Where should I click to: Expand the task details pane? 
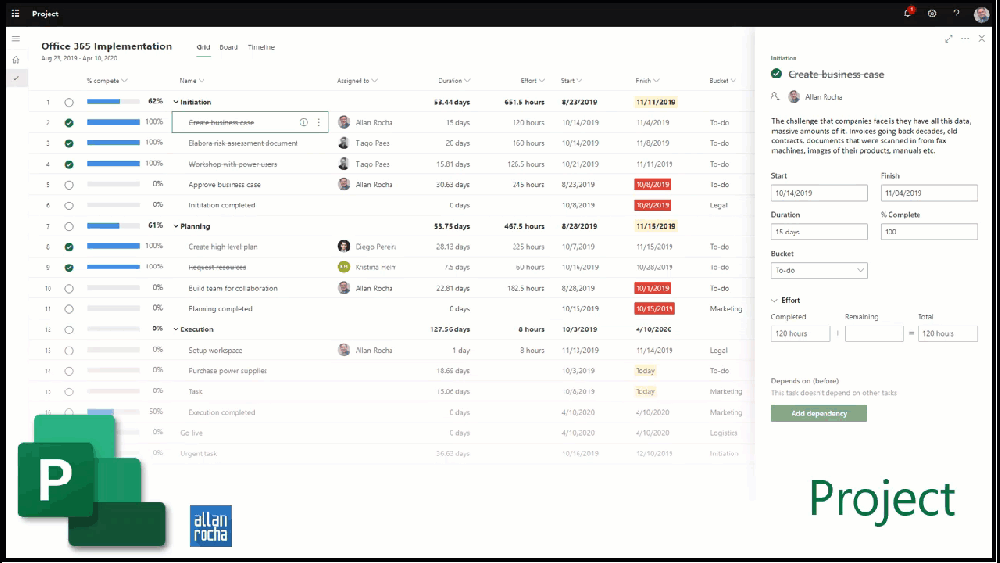click(949, 39)
